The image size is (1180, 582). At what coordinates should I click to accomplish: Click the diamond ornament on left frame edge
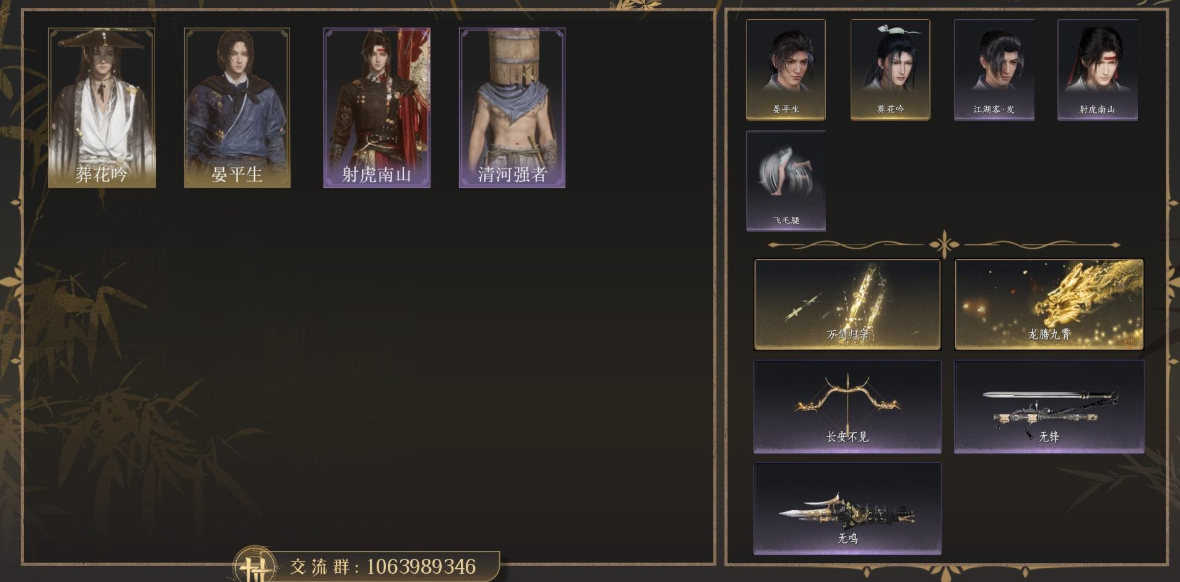click(x=10, y=282)
